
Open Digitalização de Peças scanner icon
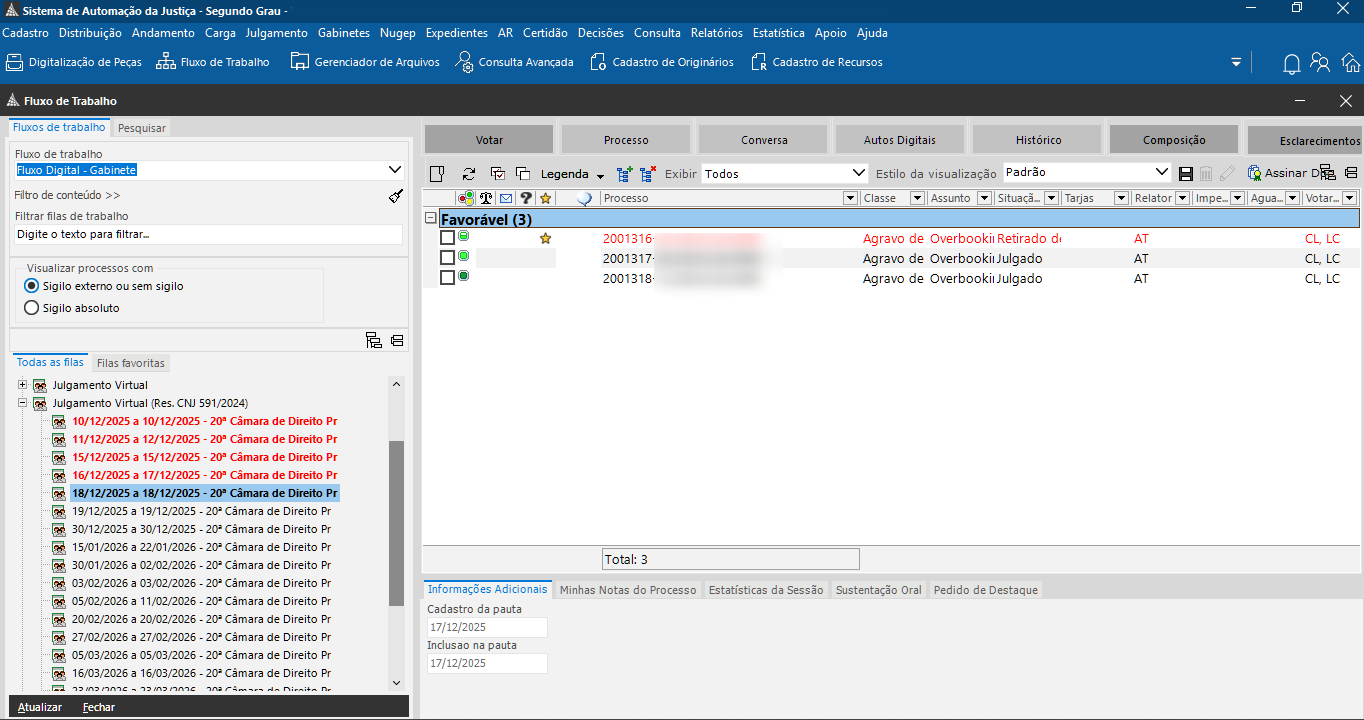tap(14, 62)
